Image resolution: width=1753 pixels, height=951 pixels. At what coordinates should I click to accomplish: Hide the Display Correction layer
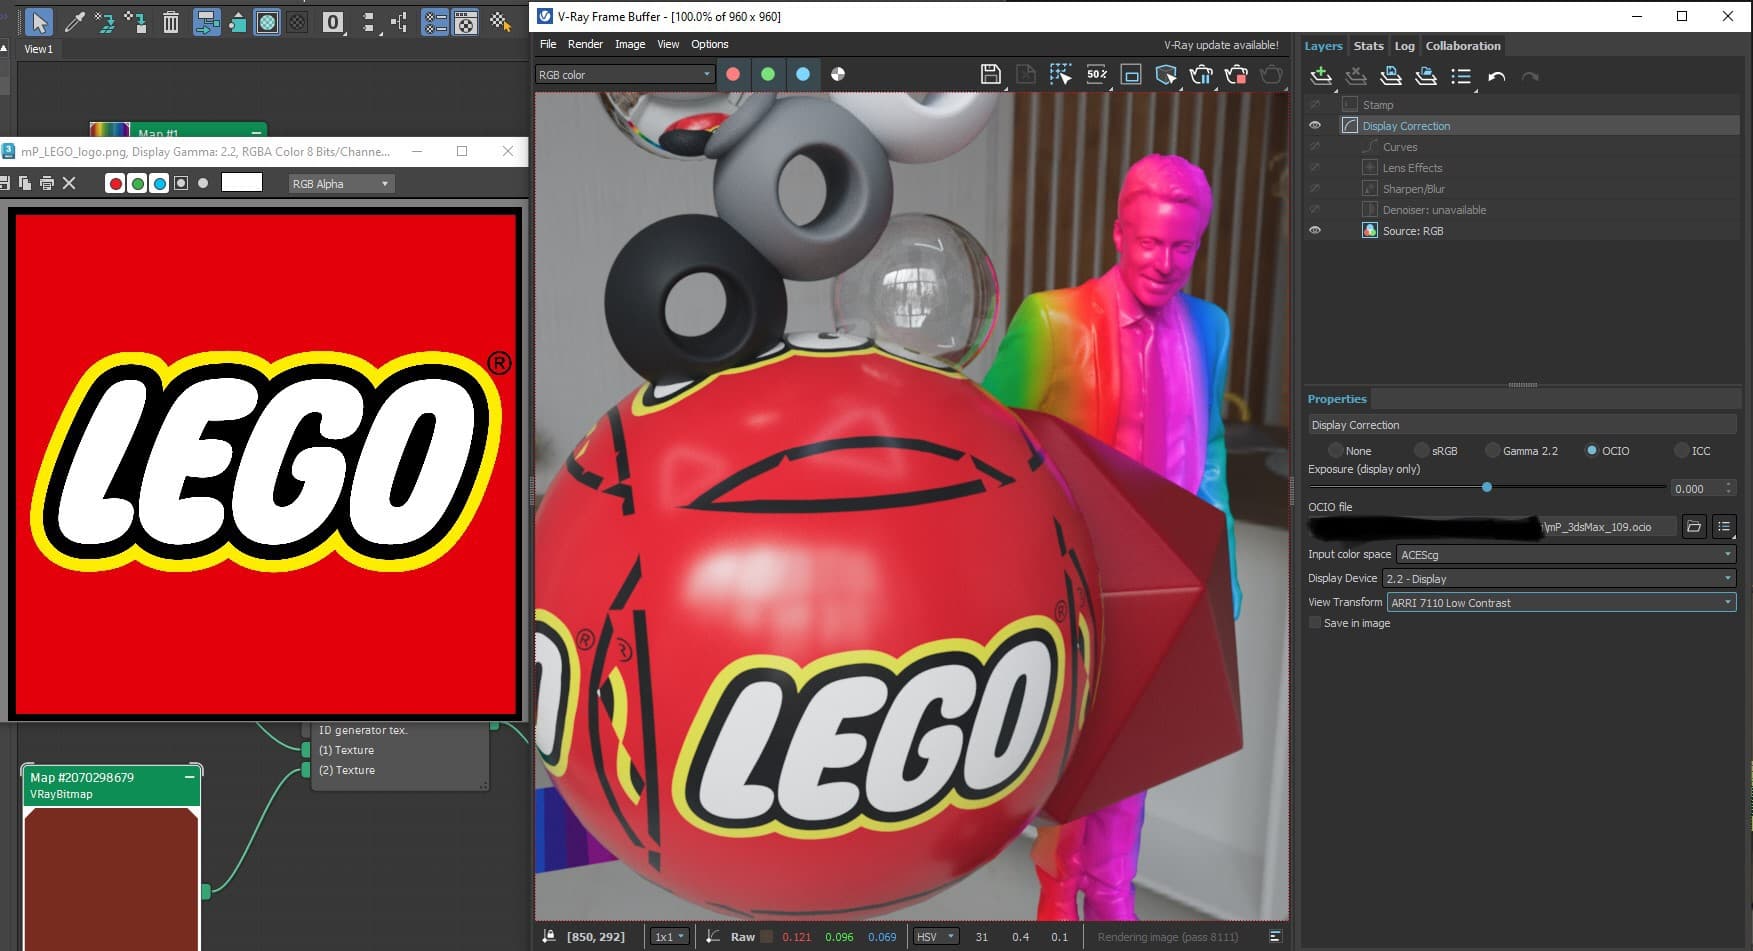tap(1315, 126)
